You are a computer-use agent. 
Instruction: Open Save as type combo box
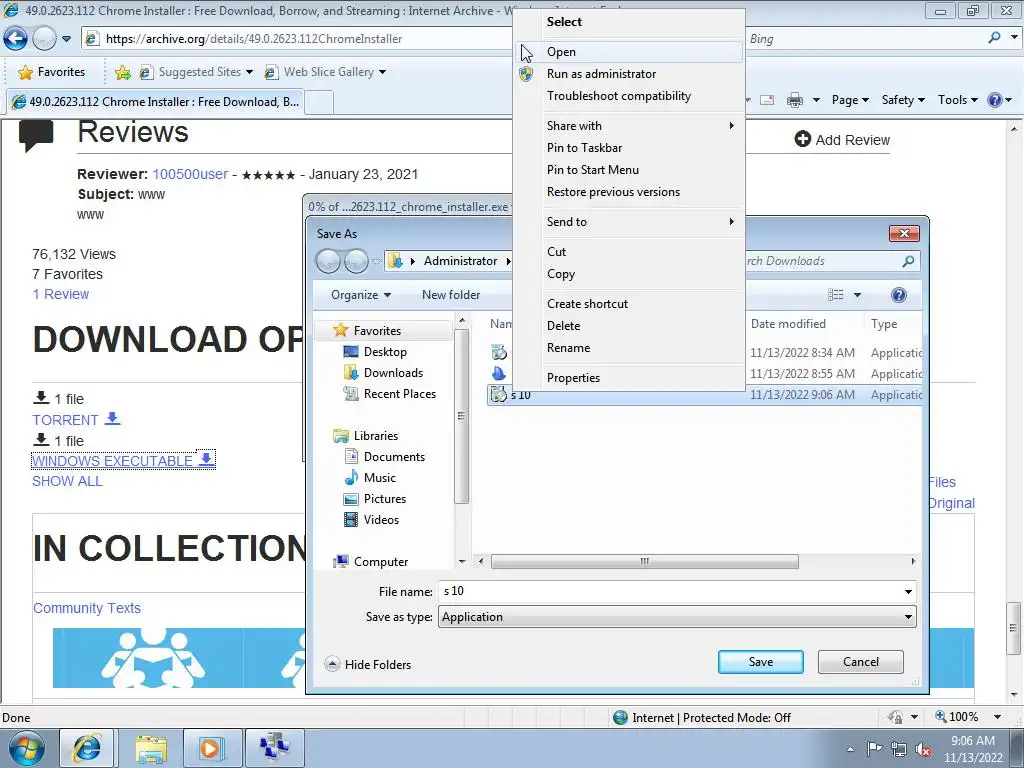pyautogui.click(x=677, y=617)
